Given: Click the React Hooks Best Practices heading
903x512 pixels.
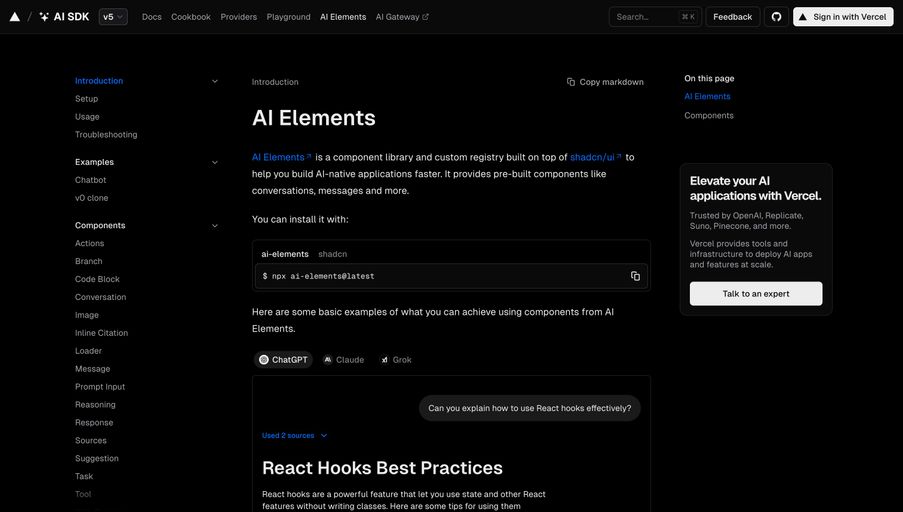Looking at the screenshot, I should pos(382,468).
